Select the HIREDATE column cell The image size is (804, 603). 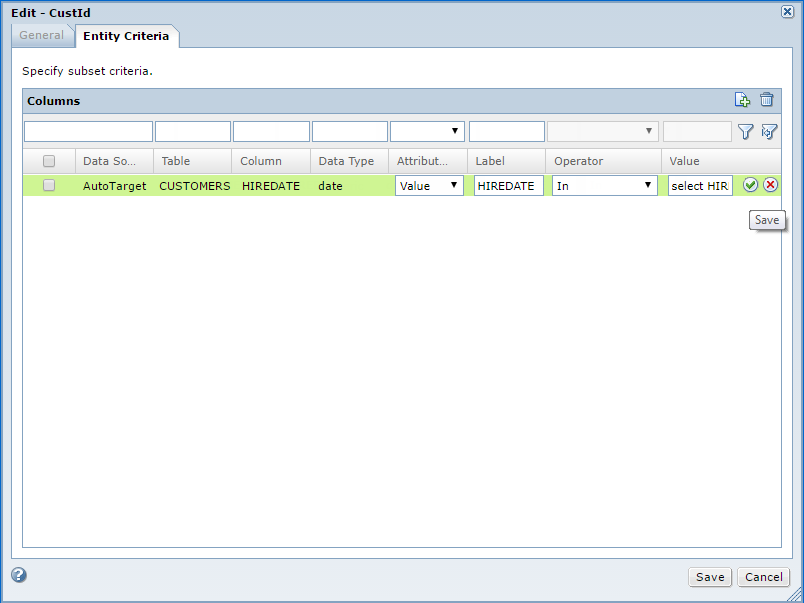(271, 186)
